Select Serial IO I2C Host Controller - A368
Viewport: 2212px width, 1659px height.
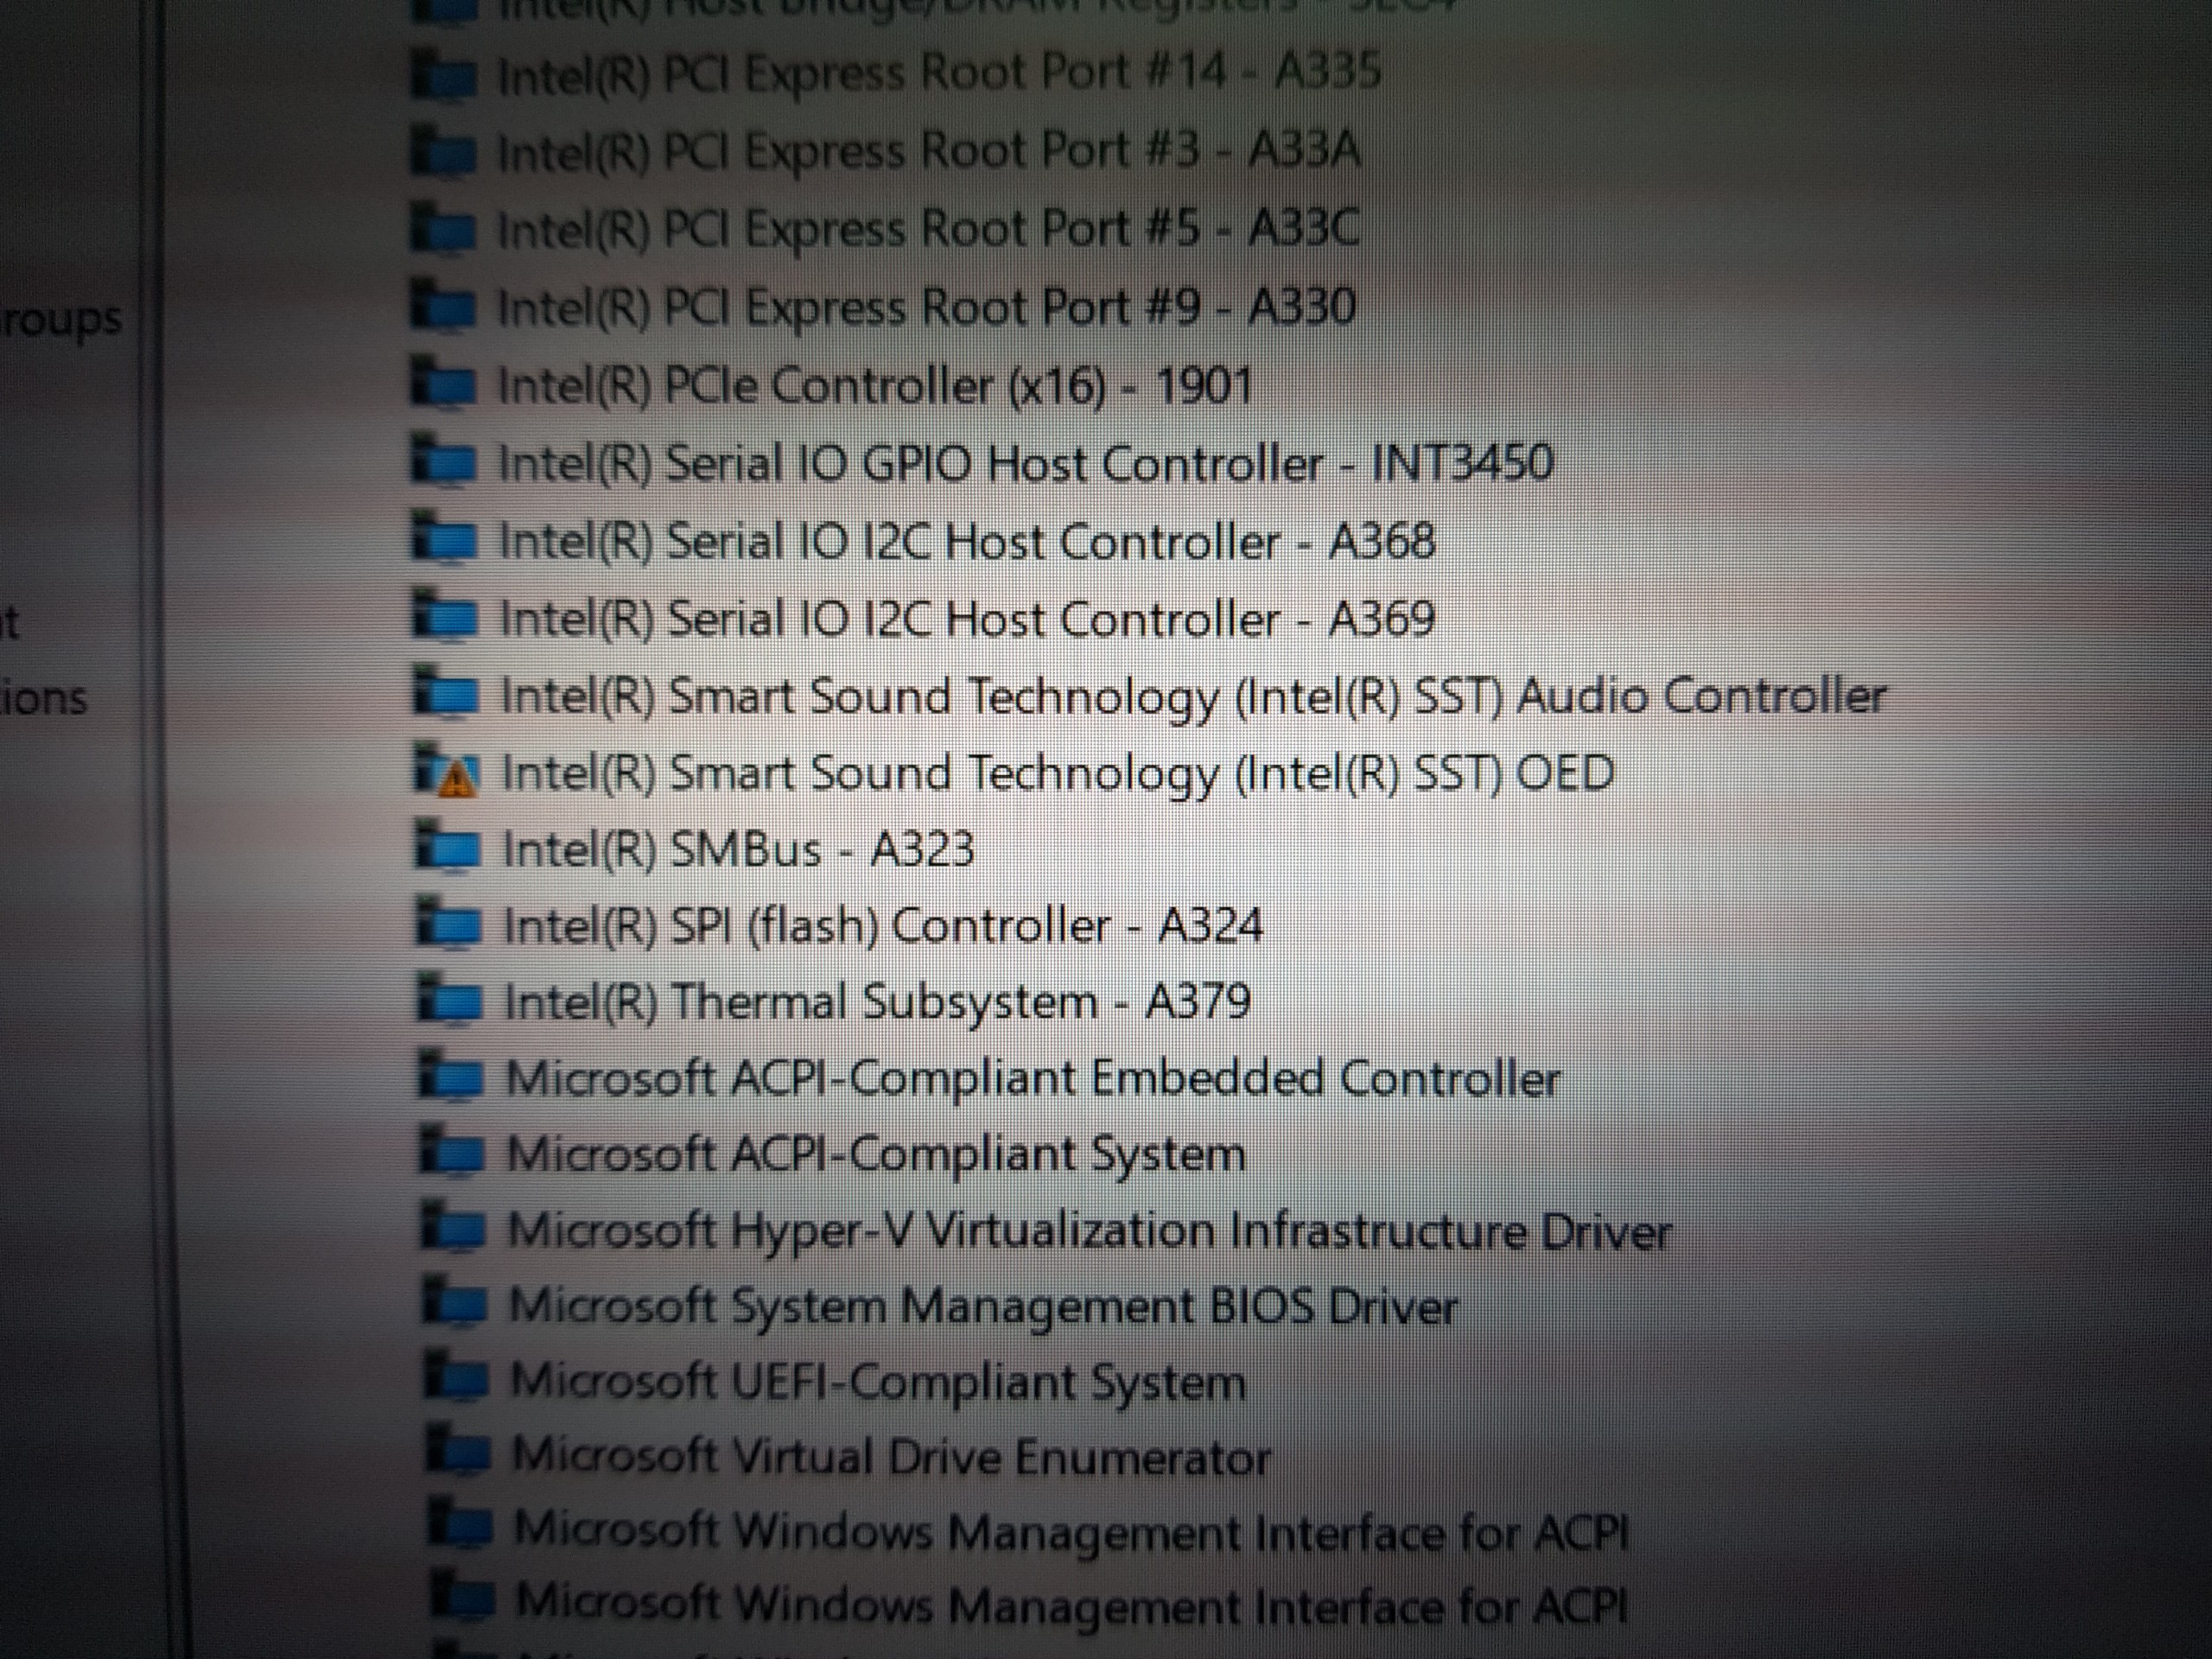[x=966, y=541]
